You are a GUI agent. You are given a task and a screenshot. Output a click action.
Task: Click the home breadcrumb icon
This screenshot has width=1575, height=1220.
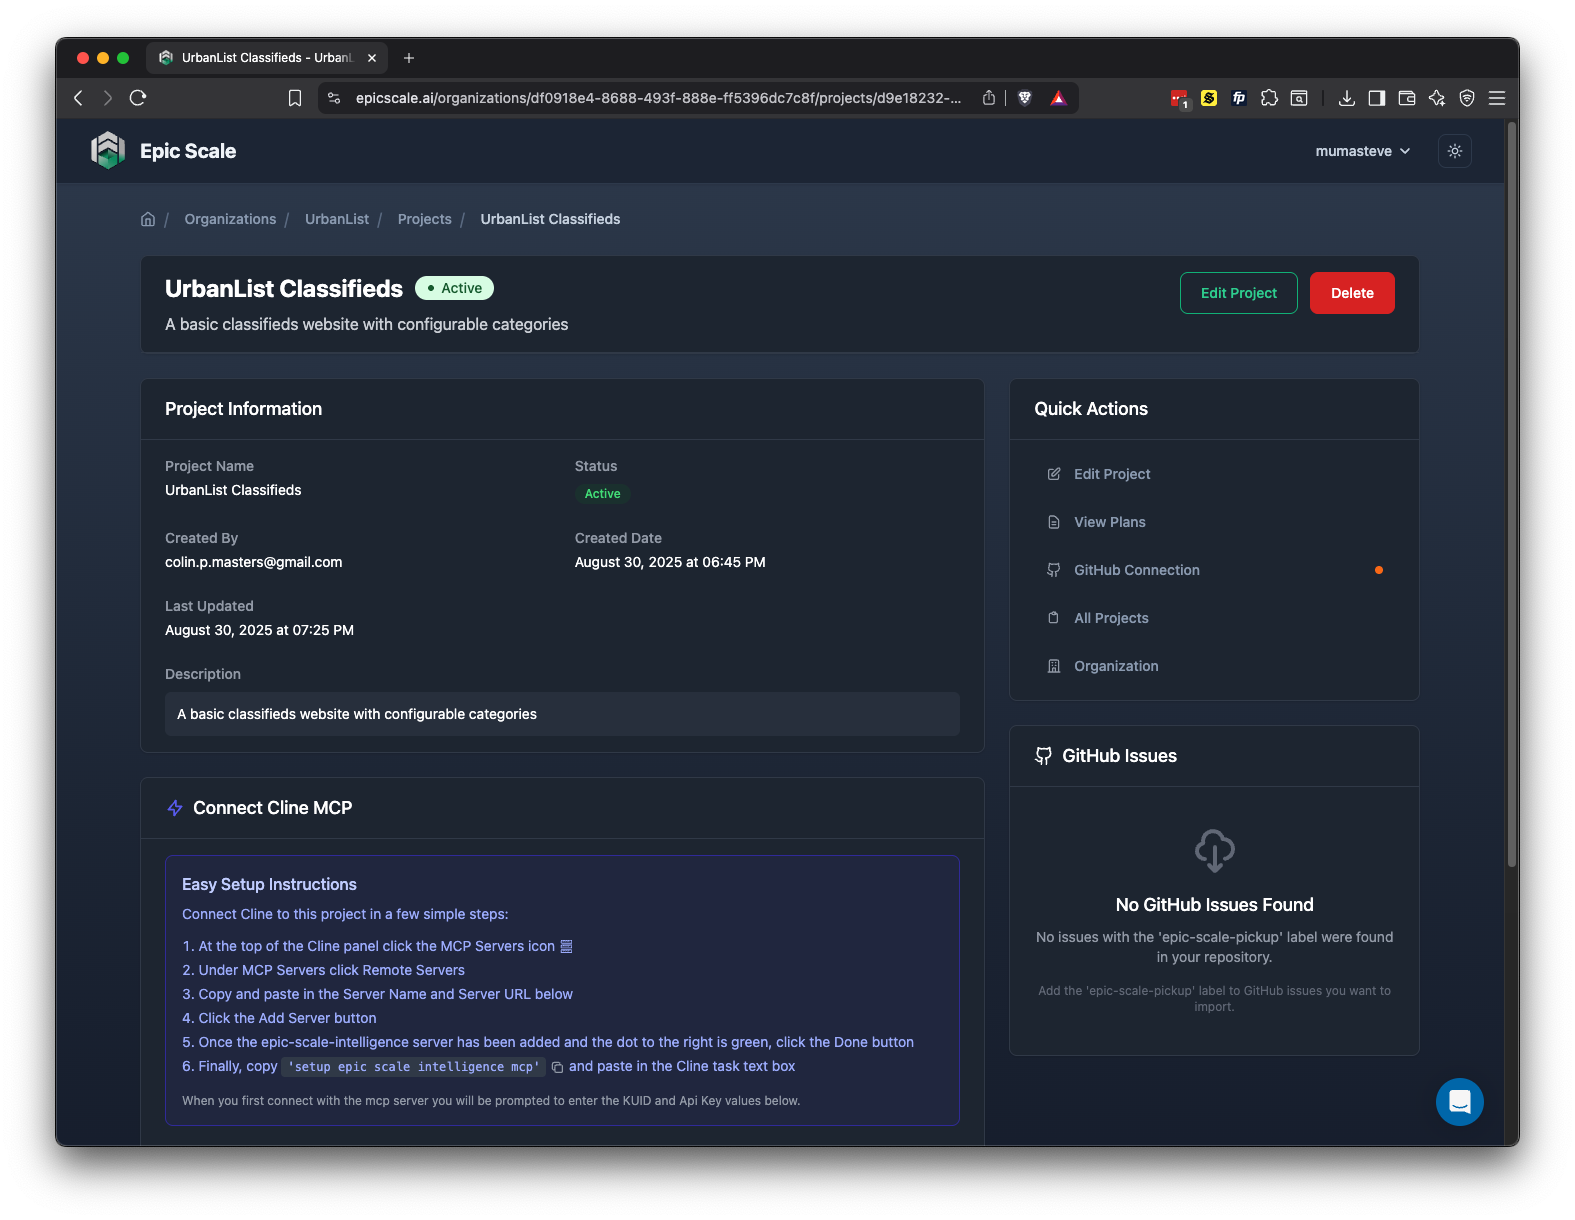(x=148, y=219)
